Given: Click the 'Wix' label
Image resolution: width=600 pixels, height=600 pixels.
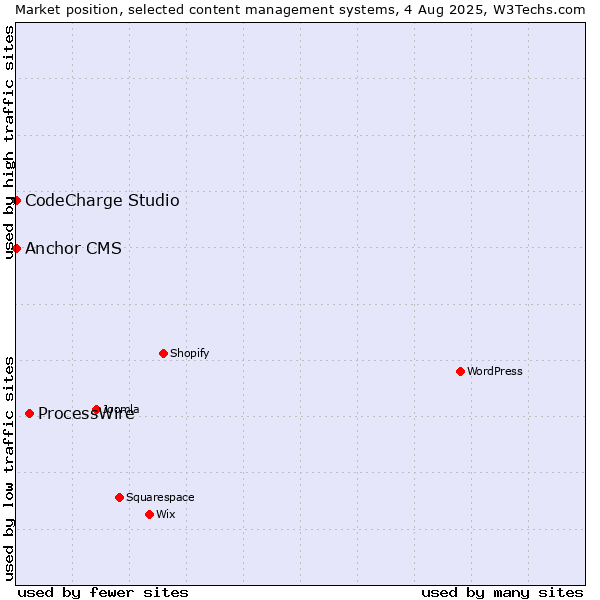Looking at the screenshot, I should (166, 514).
